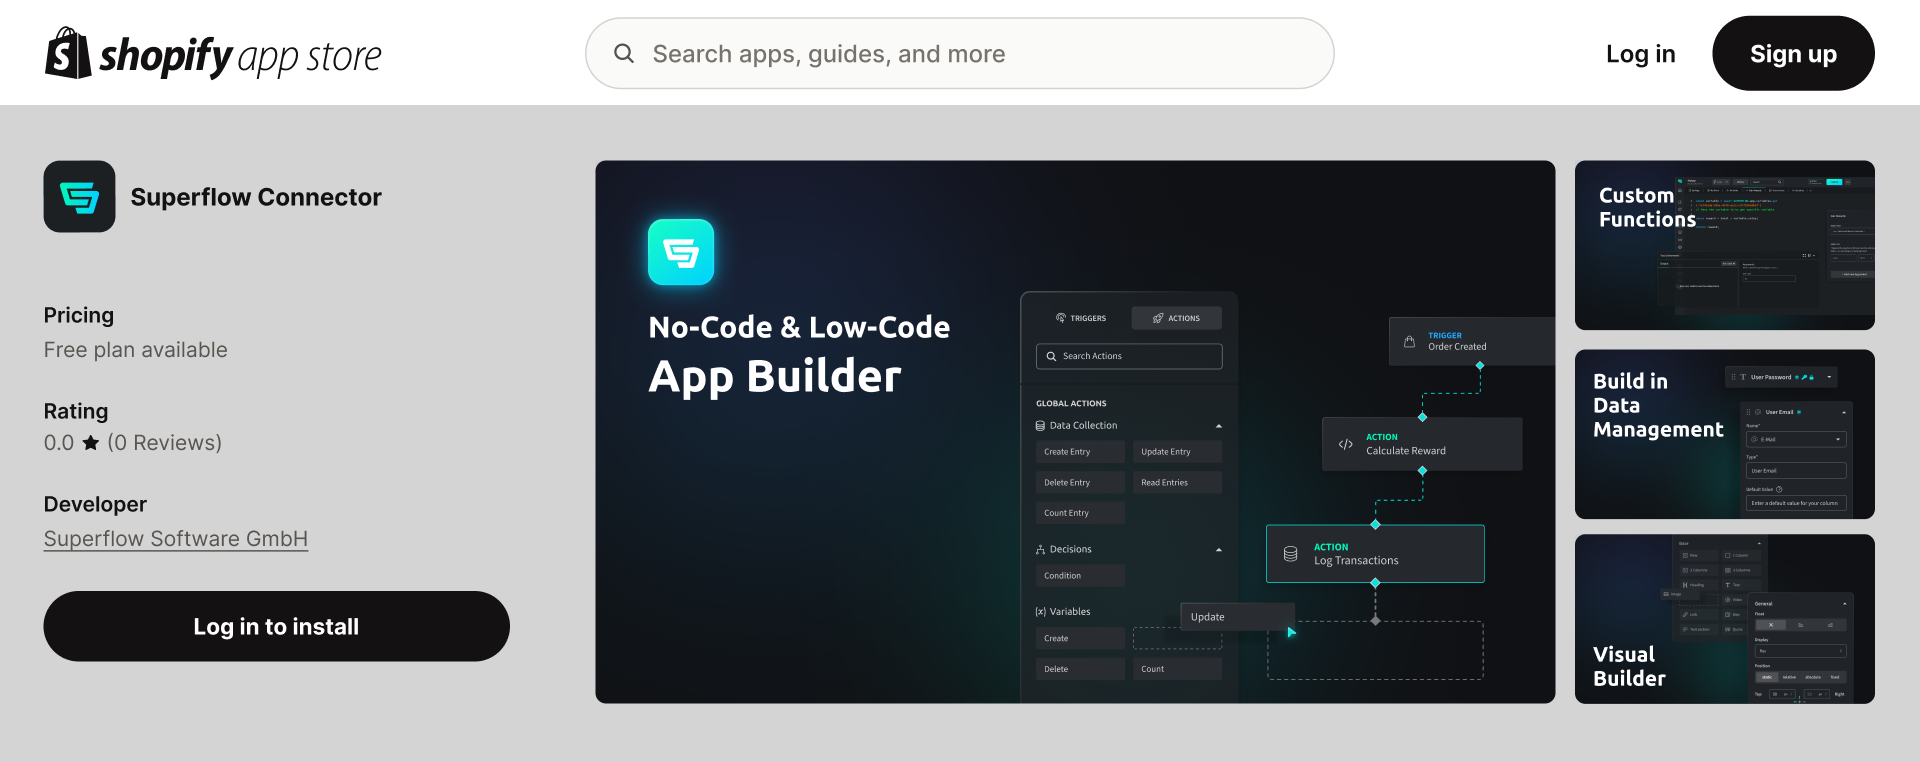Image resolution: width=1920 pixels, height=762 pixels.
Task: Click the search magnifier icon
Action: pos(624,53)
